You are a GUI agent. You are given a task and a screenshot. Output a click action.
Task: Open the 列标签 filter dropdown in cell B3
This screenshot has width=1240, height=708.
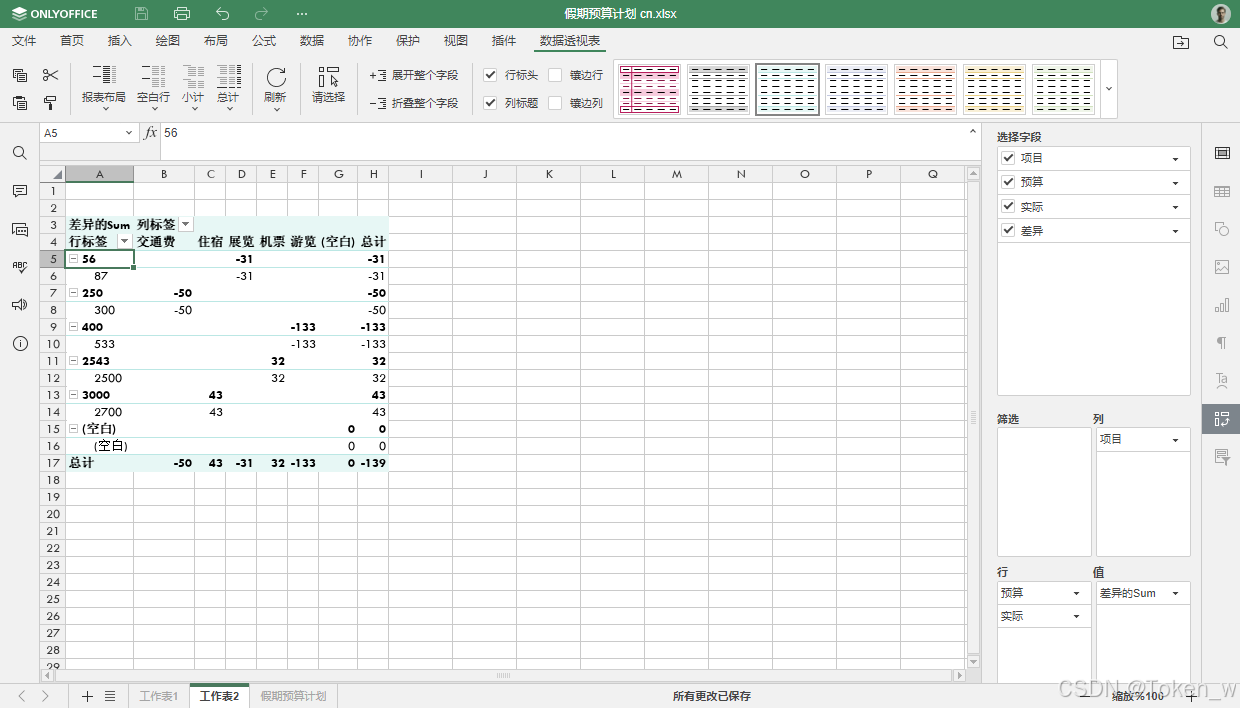coord(186,225)
